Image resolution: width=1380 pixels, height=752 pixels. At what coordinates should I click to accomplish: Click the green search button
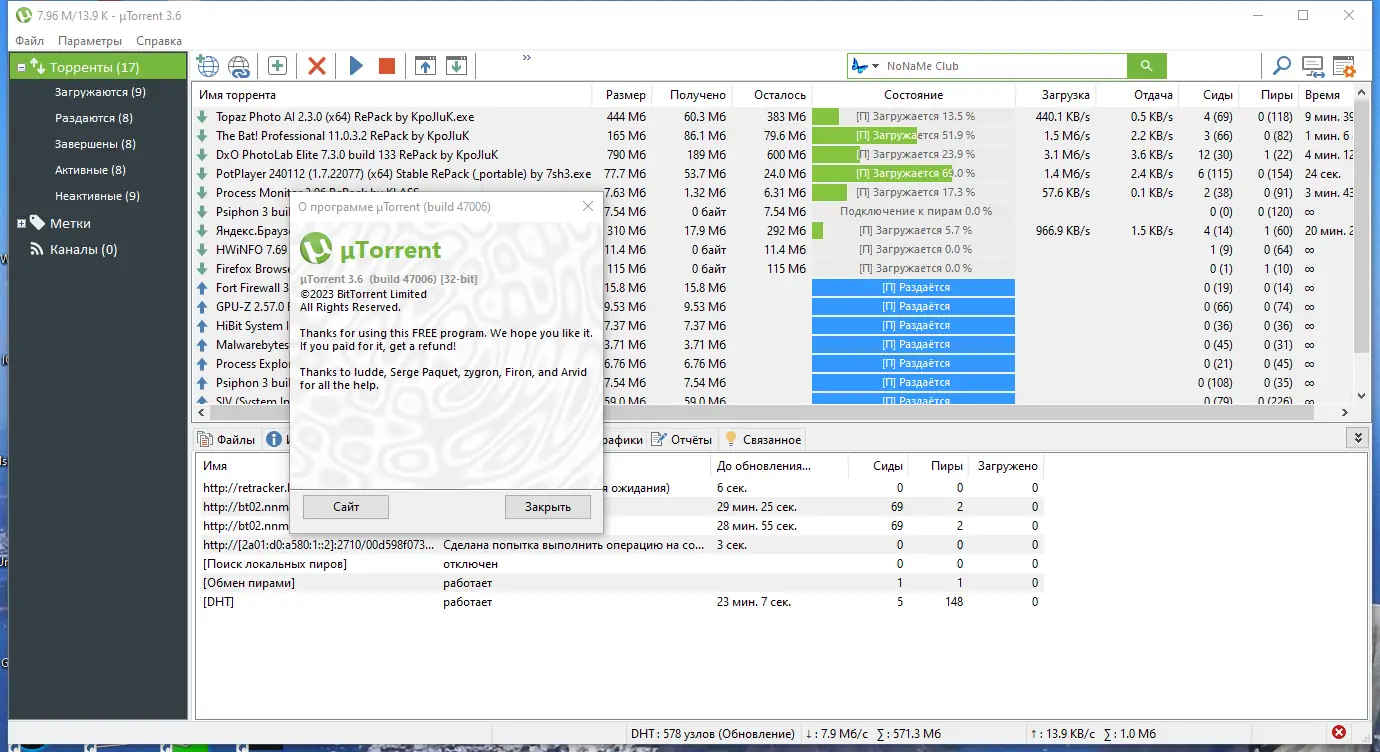coord(1147,66)
